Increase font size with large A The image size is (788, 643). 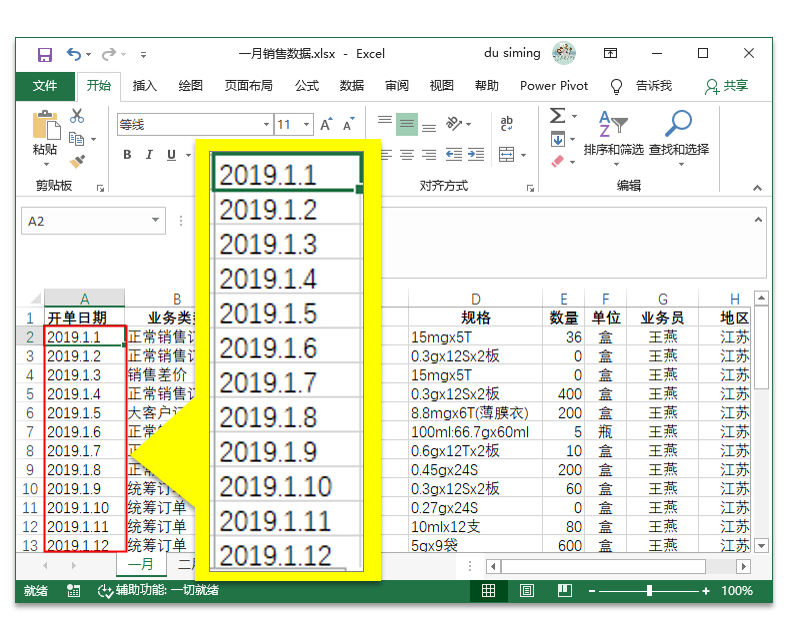pos(326,124)
